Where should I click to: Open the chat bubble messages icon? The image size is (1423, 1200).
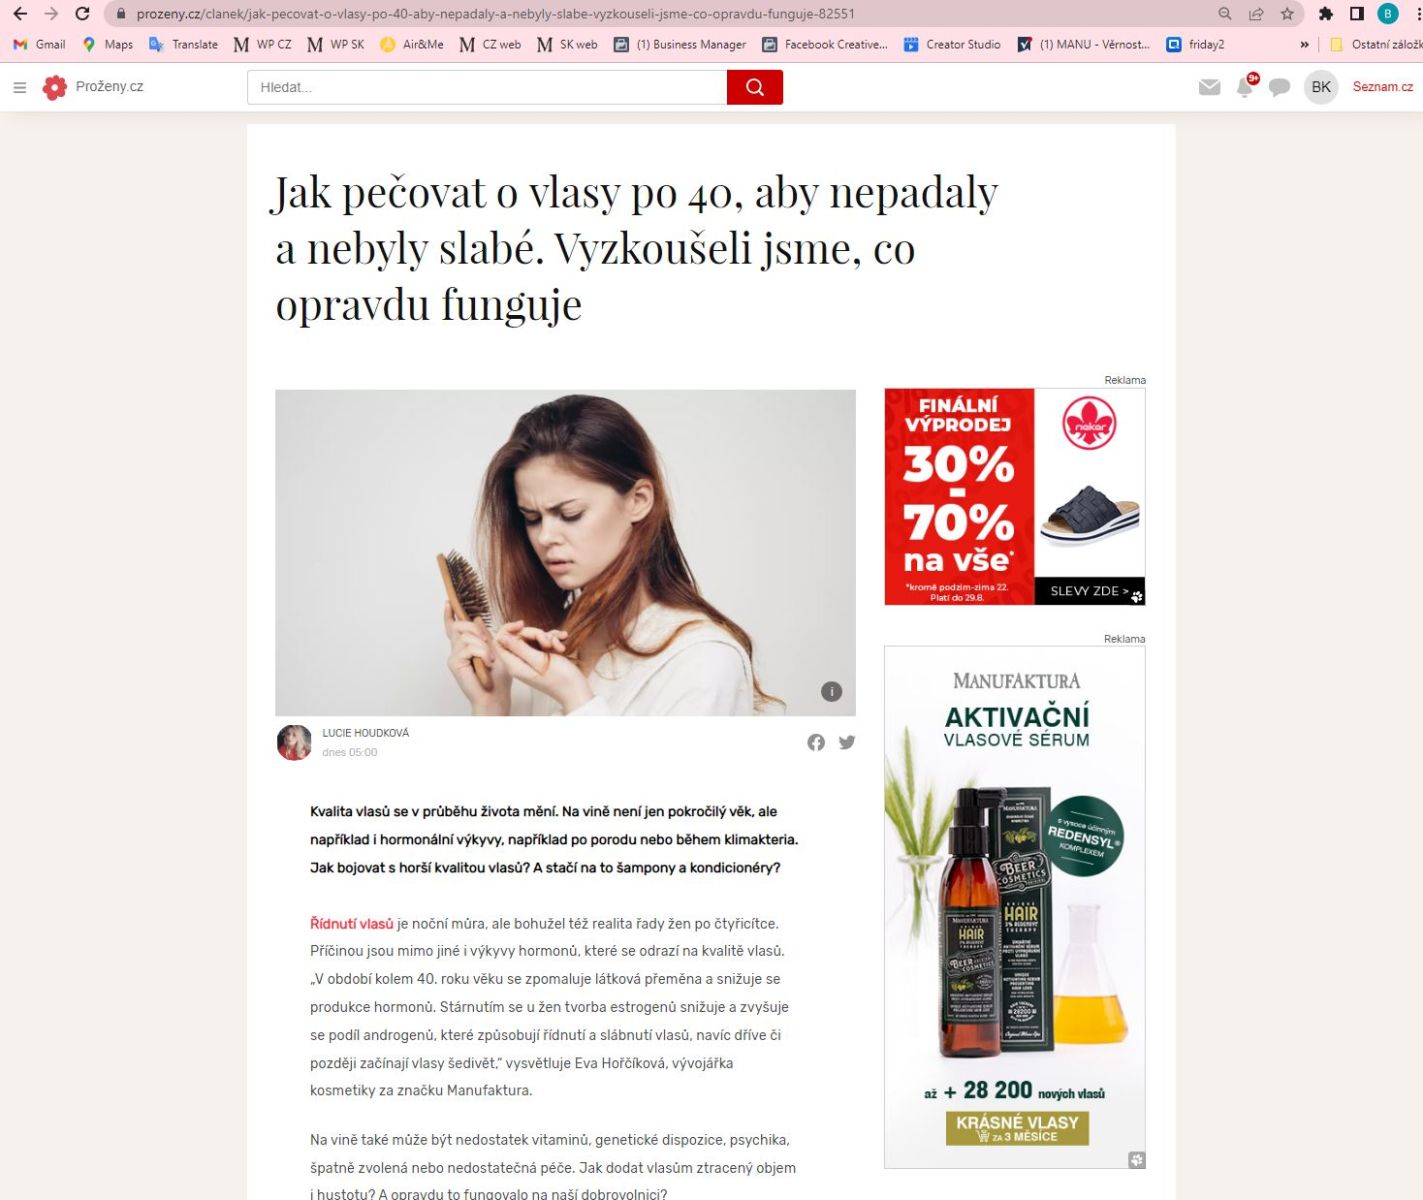pos(1279,88)
